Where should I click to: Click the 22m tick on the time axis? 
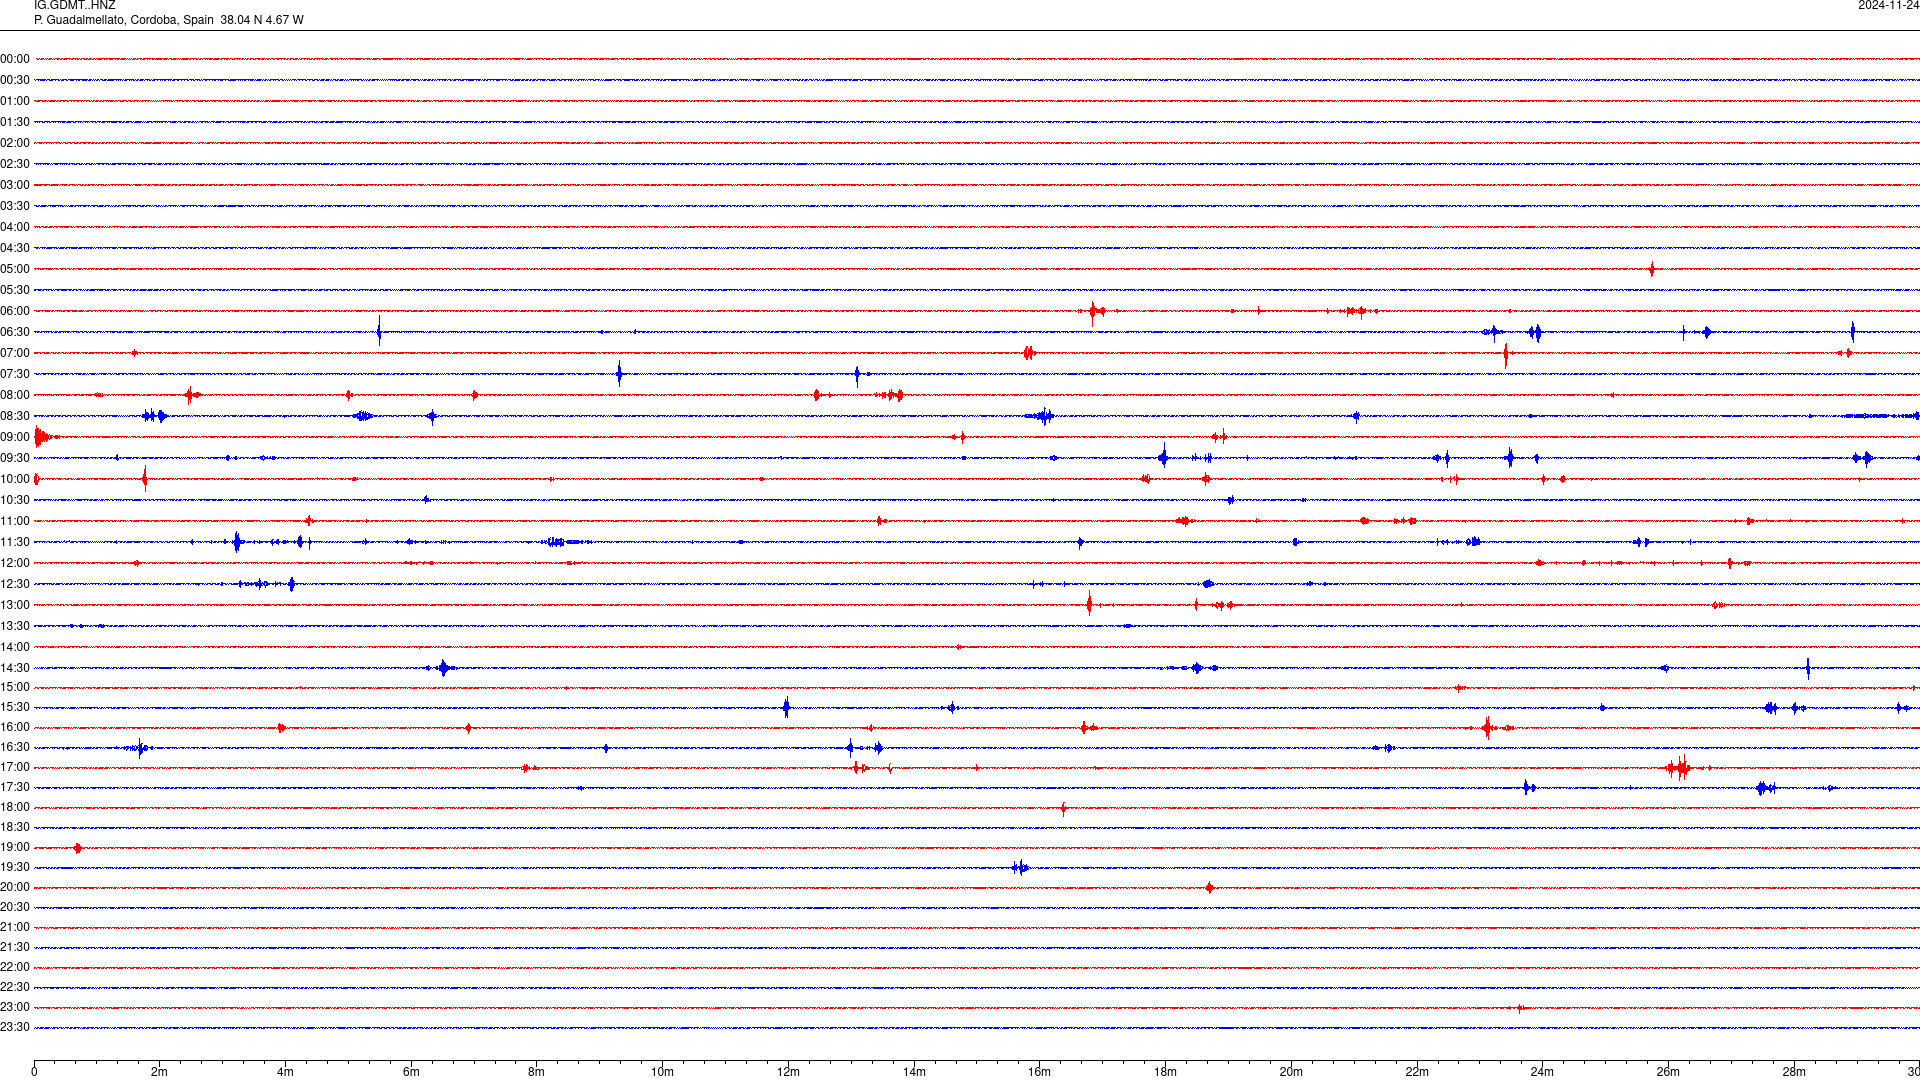coord(1417,1072)
